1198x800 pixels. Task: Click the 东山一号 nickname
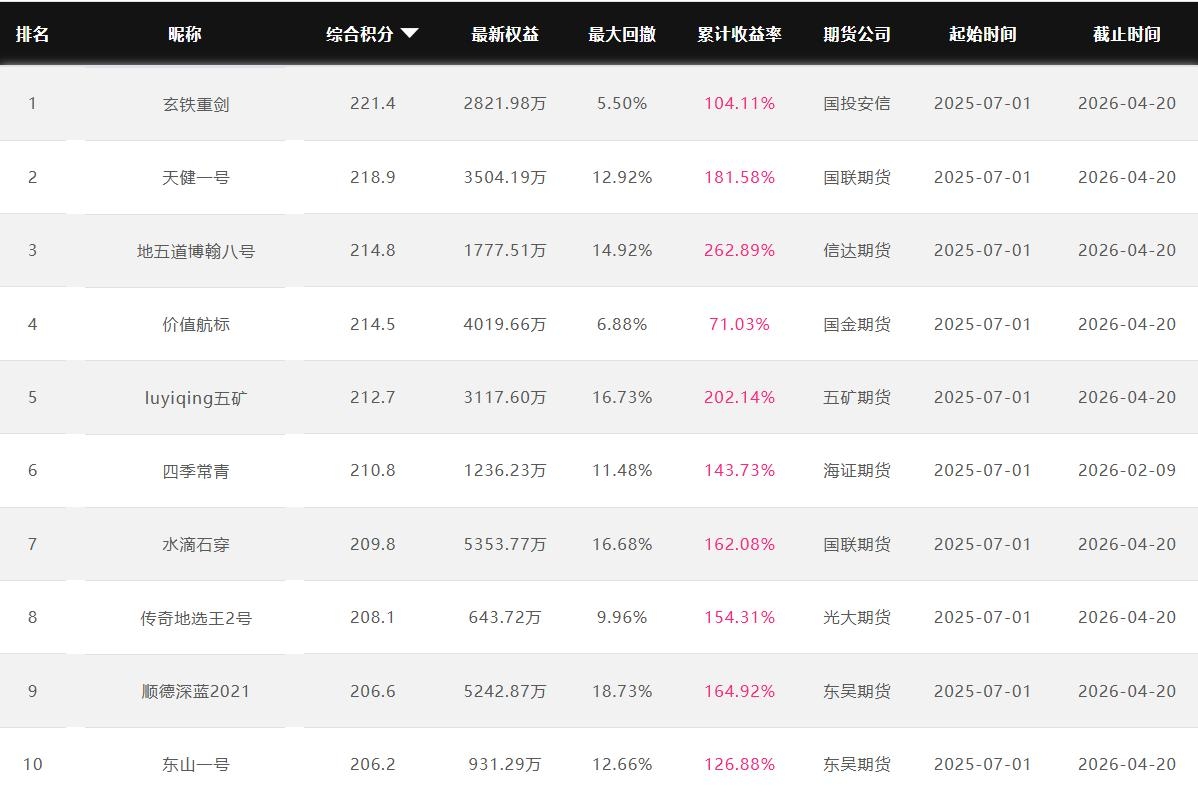pyautogui.click(x=196, y=765)
